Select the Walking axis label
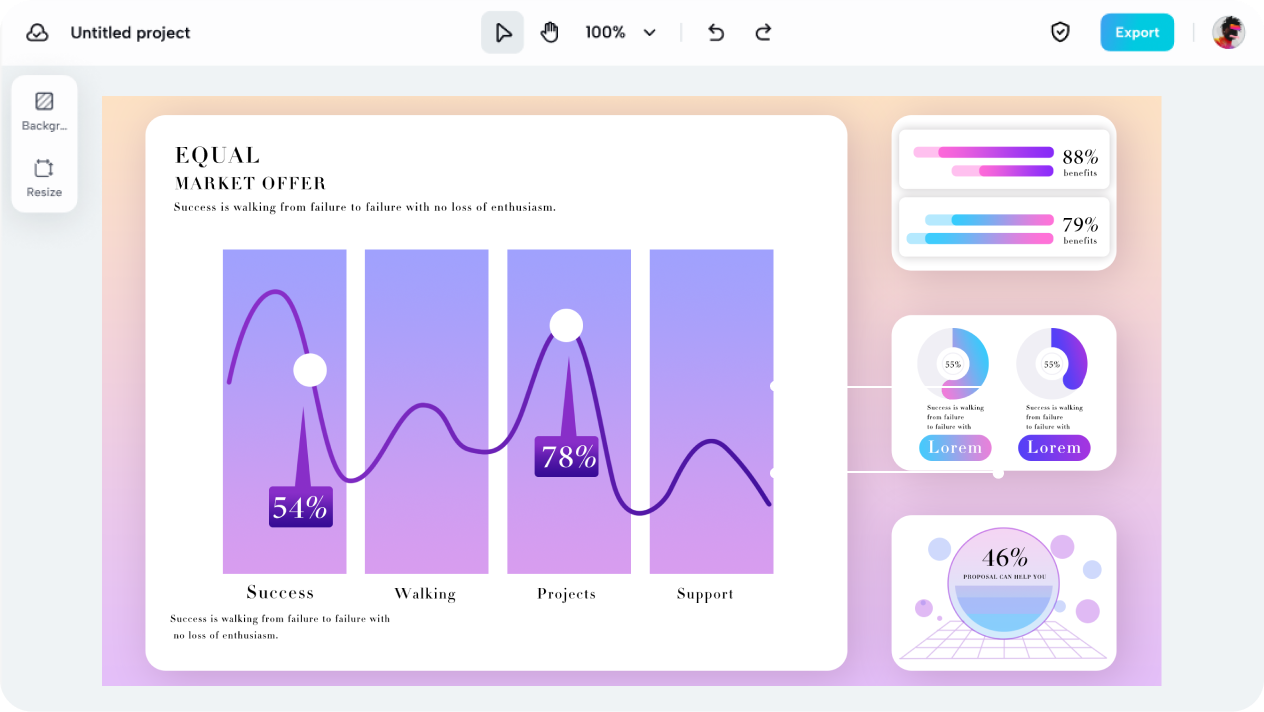 click(425, 594)
